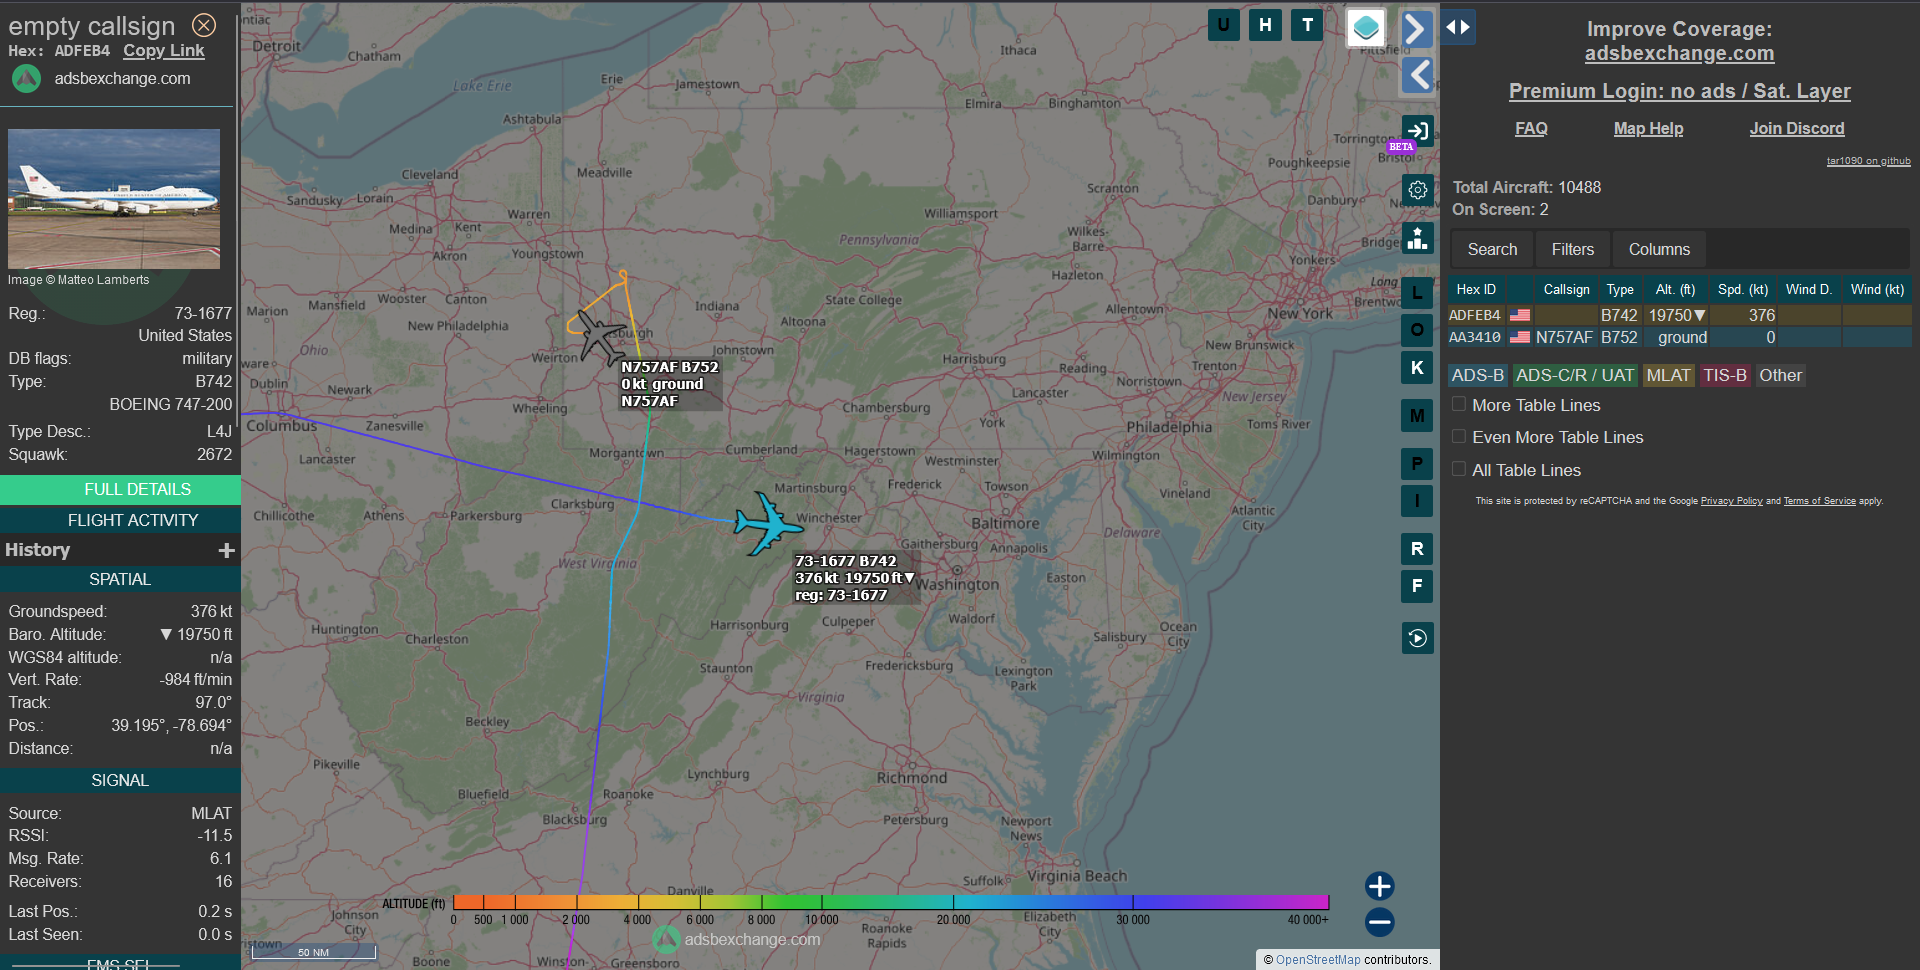The height and width of the screenshot is (970, 1920).
Task: Toggle sidebar width double-arrow button
Action: tap(1458, 27)
